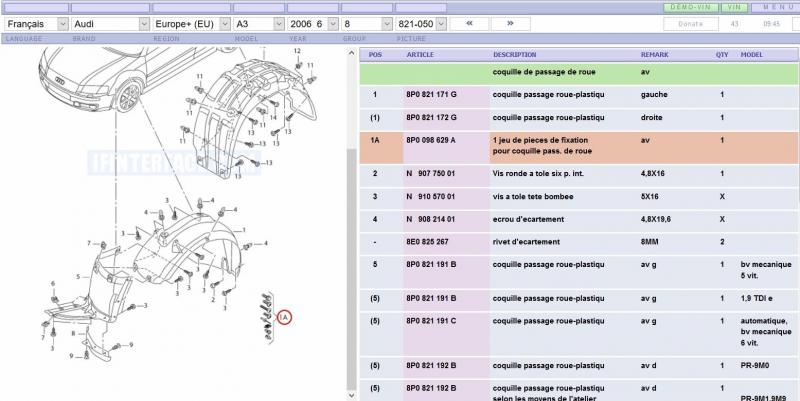Select article N 908 214 01
800x401 pixels.
coord(430,219)
